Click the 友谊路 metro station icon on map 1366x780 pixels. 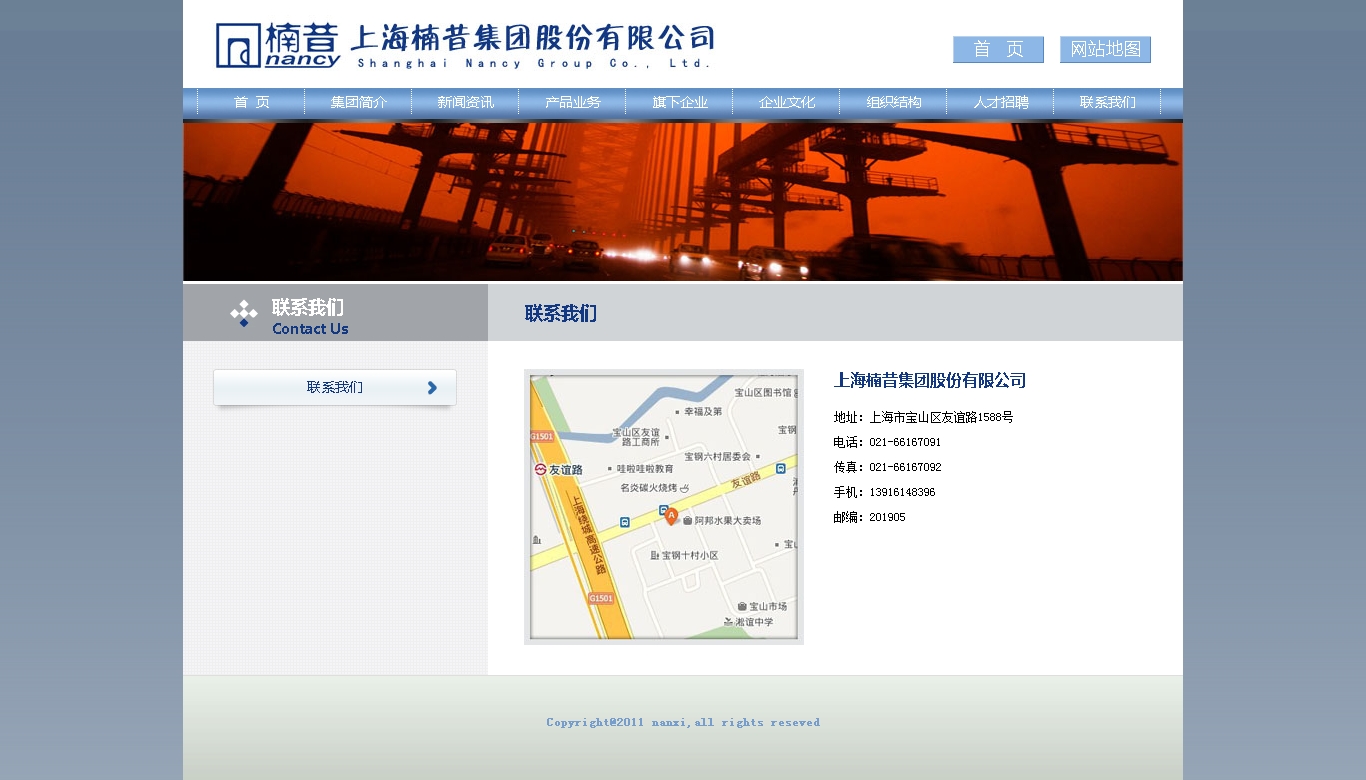coord(540,469)
